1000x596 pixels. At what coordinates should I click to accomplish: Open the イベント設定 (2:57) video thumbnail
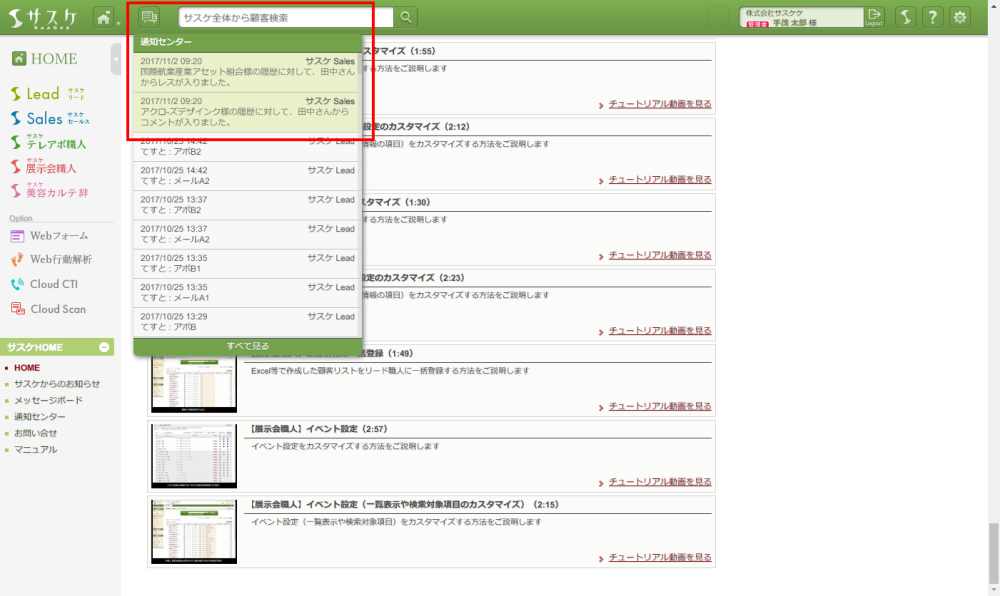click(194, 455)
